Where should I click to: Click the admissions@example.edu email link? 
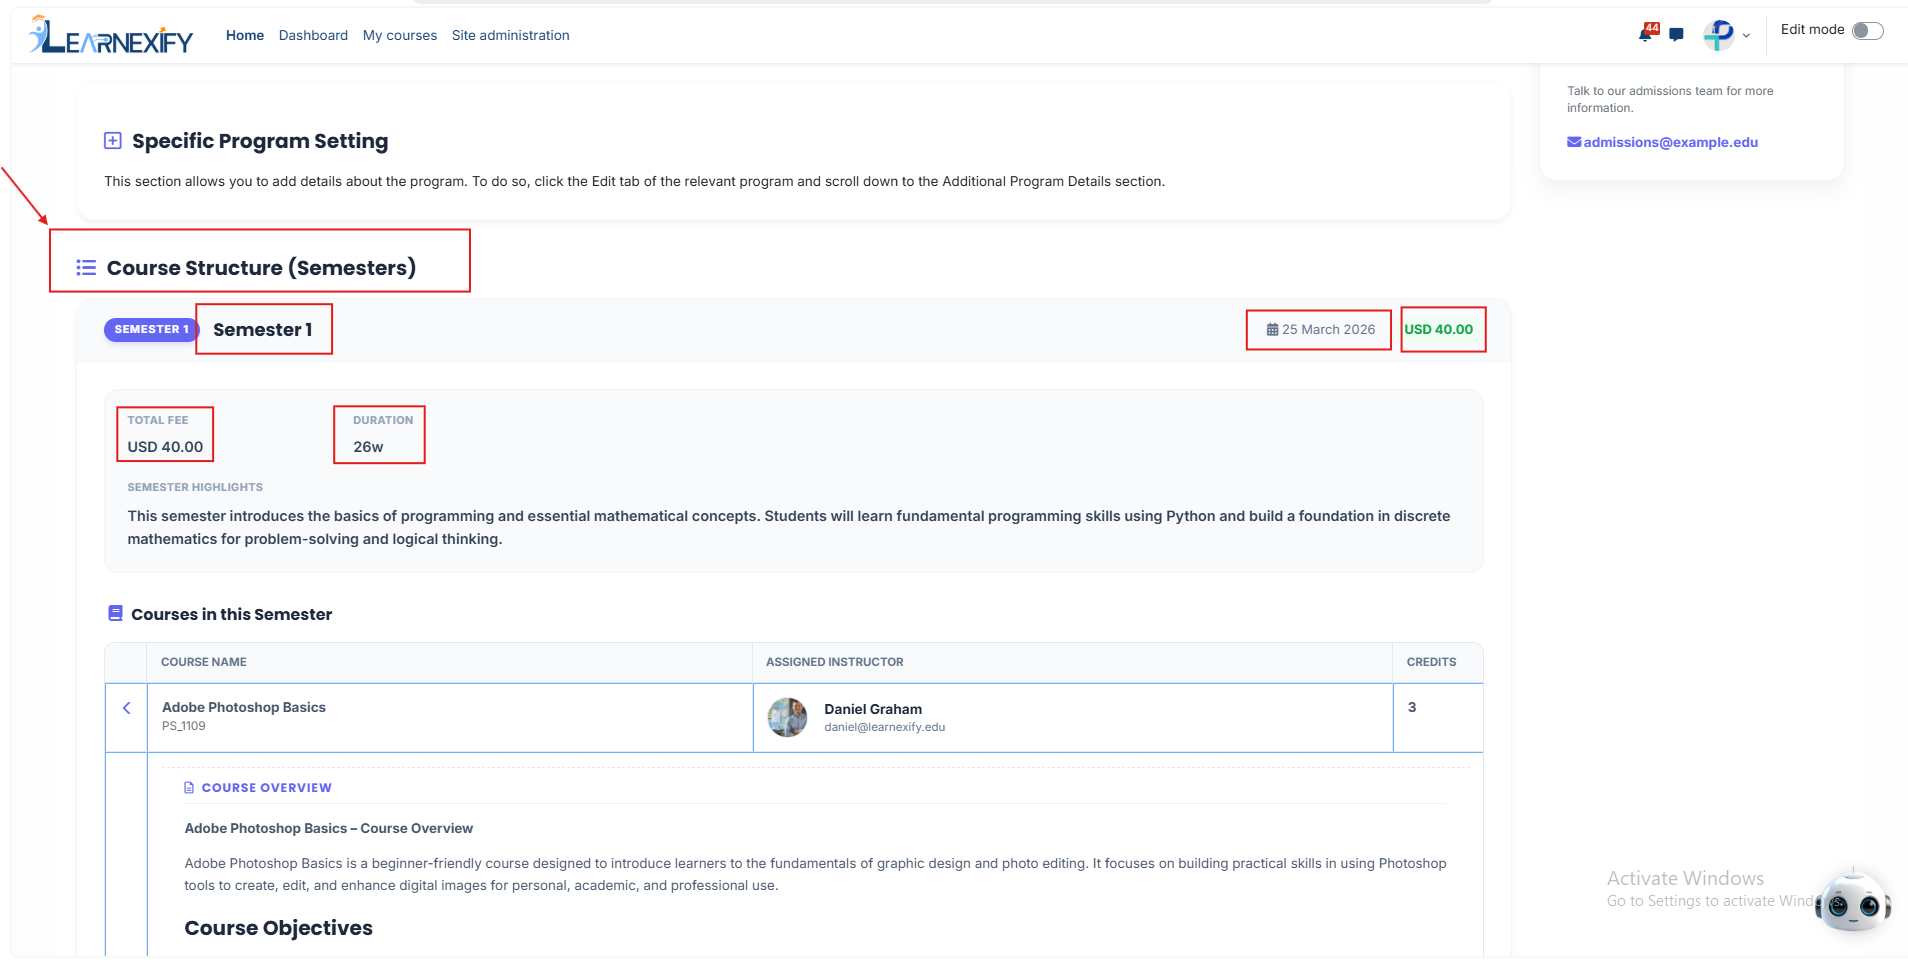point(1670,142)
